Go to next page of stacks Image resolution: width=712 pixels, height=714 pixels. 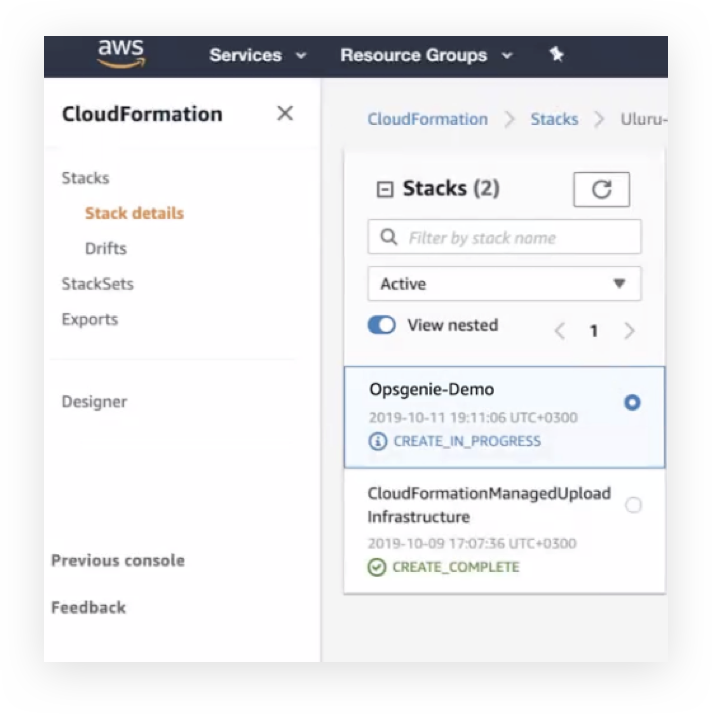pyautogui.click(x=629, y=331)
